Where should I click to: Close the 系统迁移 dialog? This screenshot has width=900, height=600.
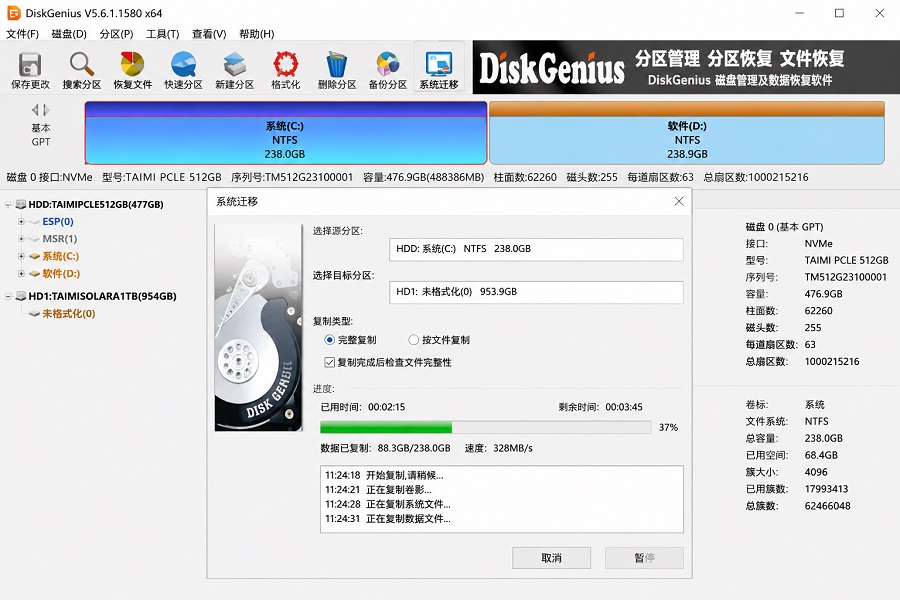[679, 201]
